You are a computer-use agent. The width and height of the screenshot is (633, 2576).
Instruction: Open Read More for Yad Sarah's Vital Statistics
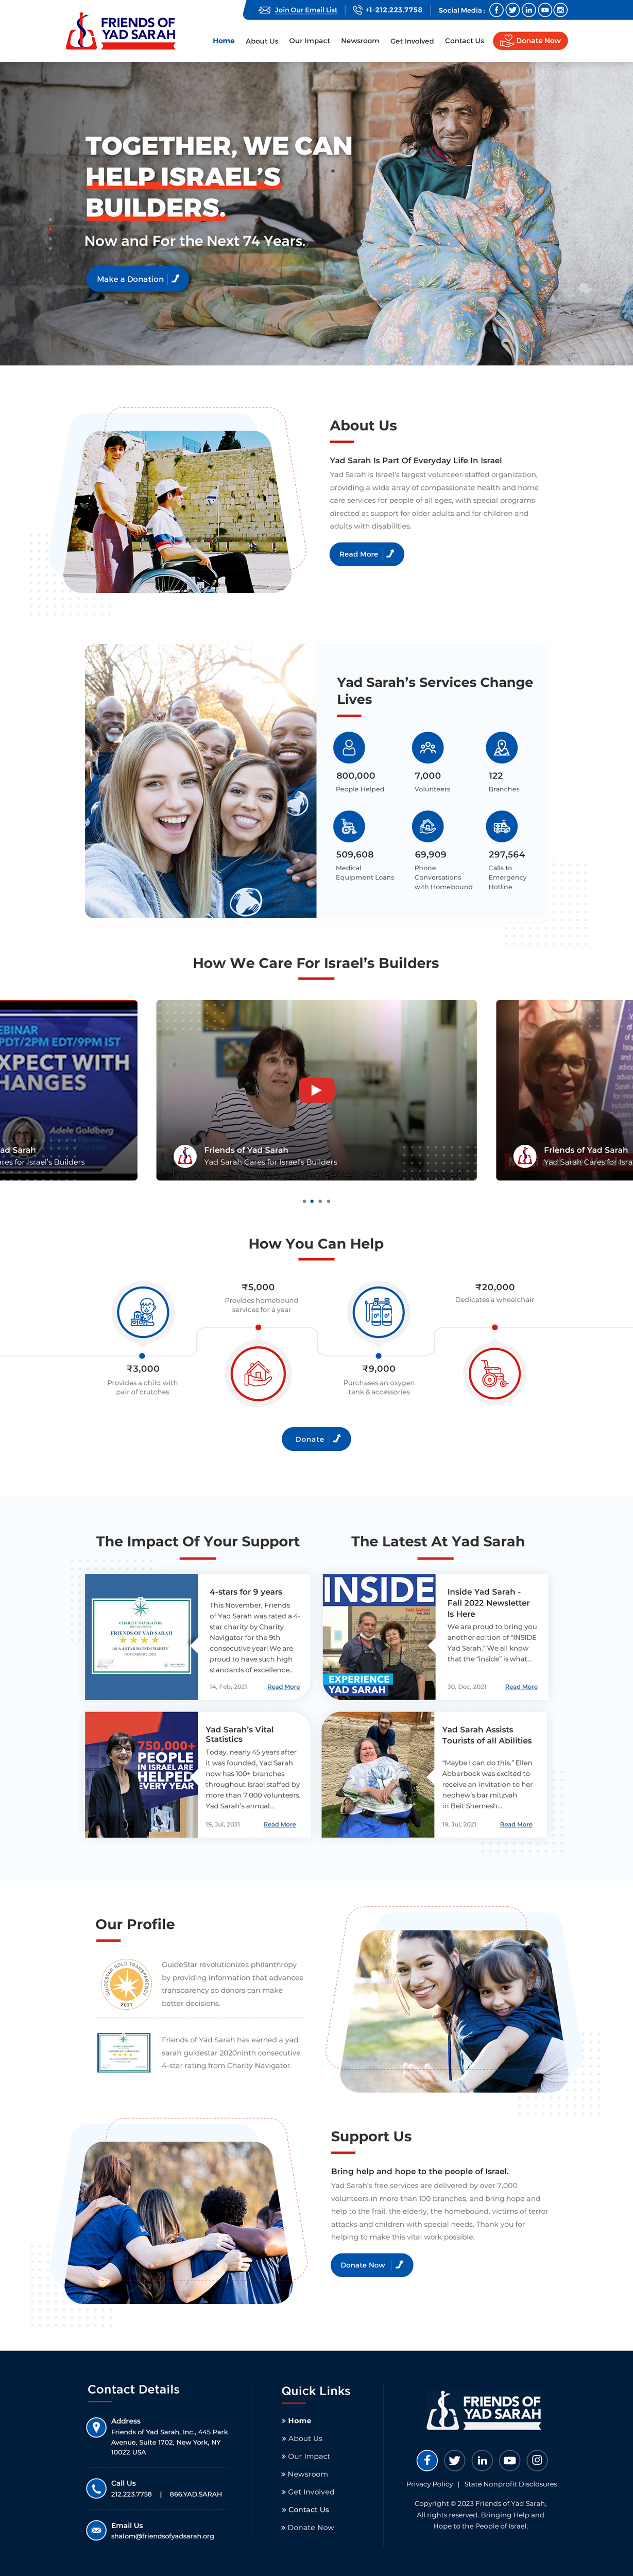coord(280,1825)
